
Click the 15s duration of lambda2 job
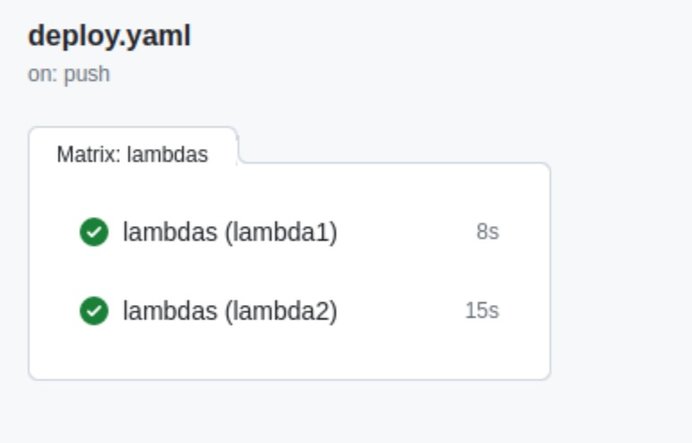point(482,311)
